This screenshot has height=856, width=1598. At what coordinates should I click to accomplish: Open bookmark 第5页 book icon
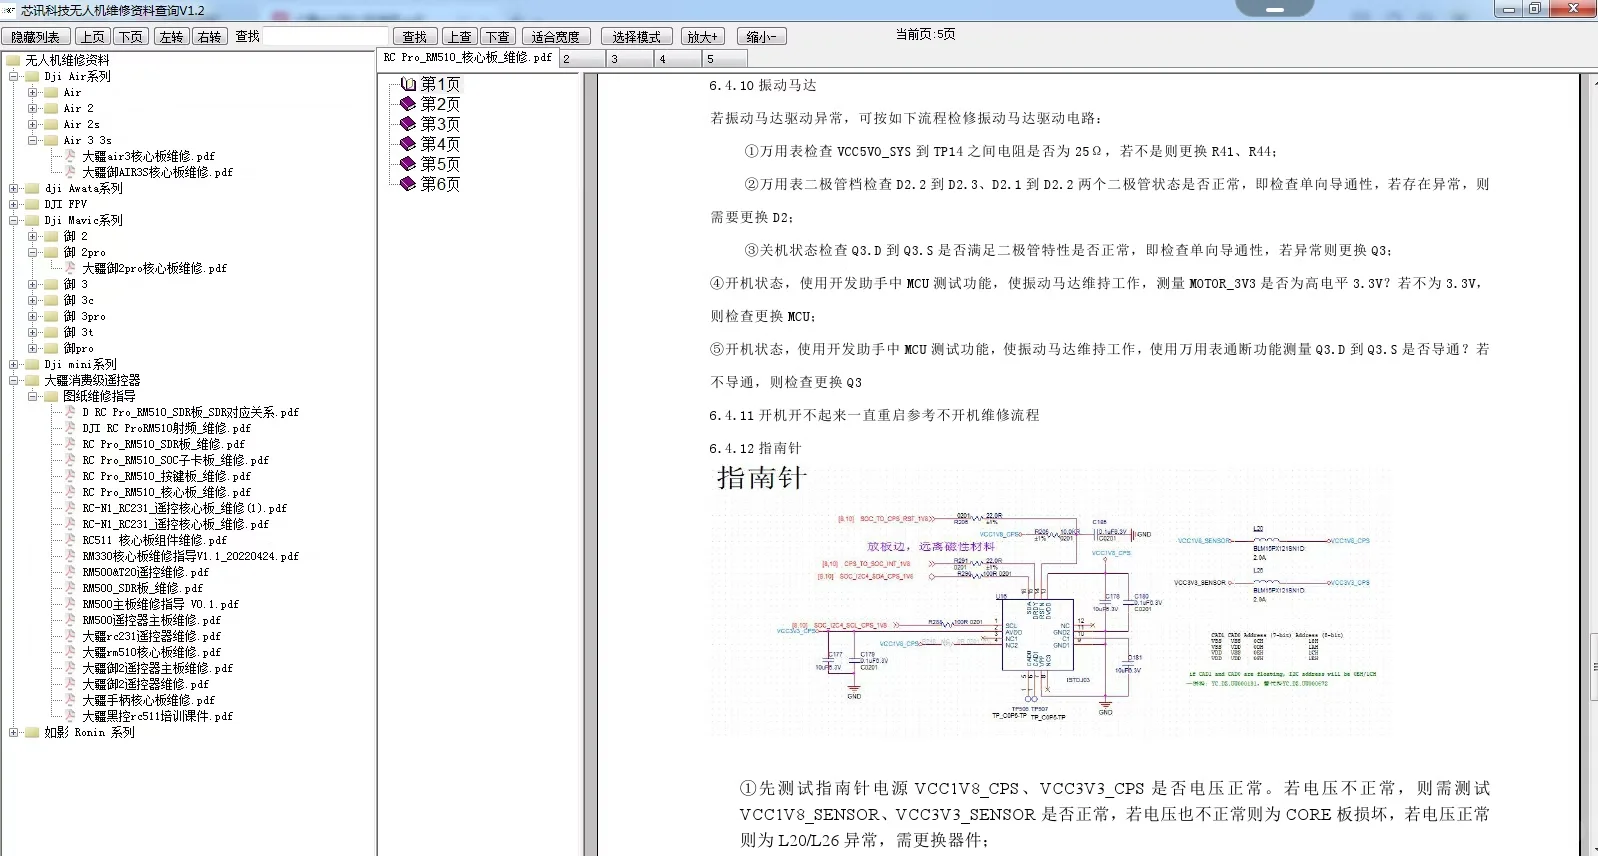tap(408, 164)
